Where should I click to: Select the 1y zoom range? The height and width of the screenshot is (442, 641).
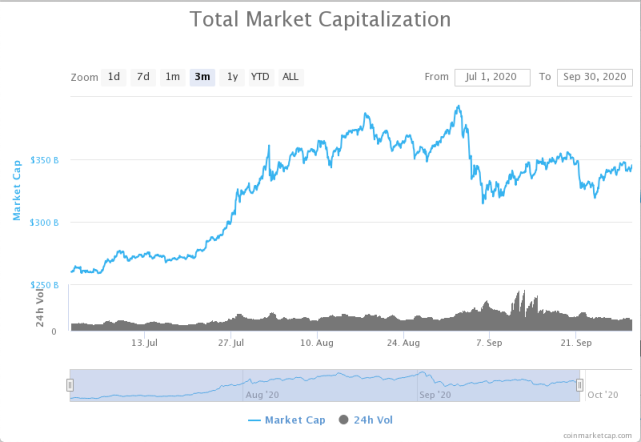point(232,77)
